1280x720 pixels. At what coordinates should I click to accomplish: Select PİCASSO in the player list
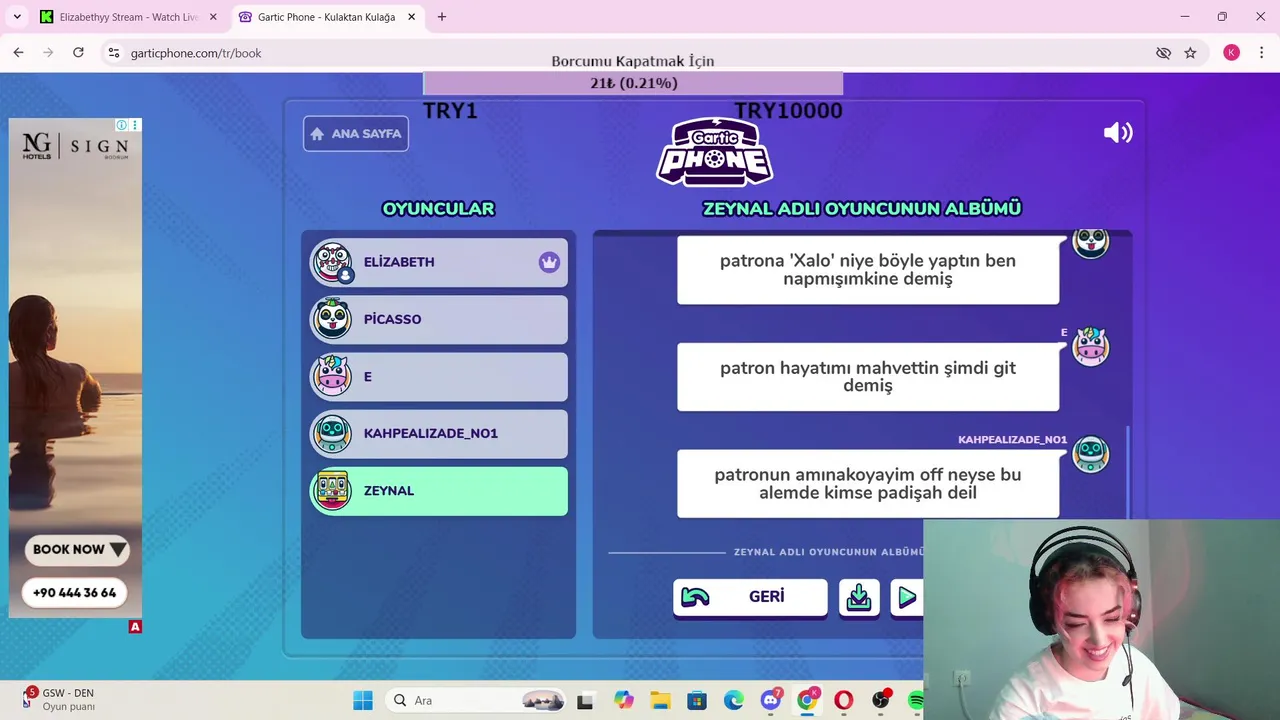438,319
